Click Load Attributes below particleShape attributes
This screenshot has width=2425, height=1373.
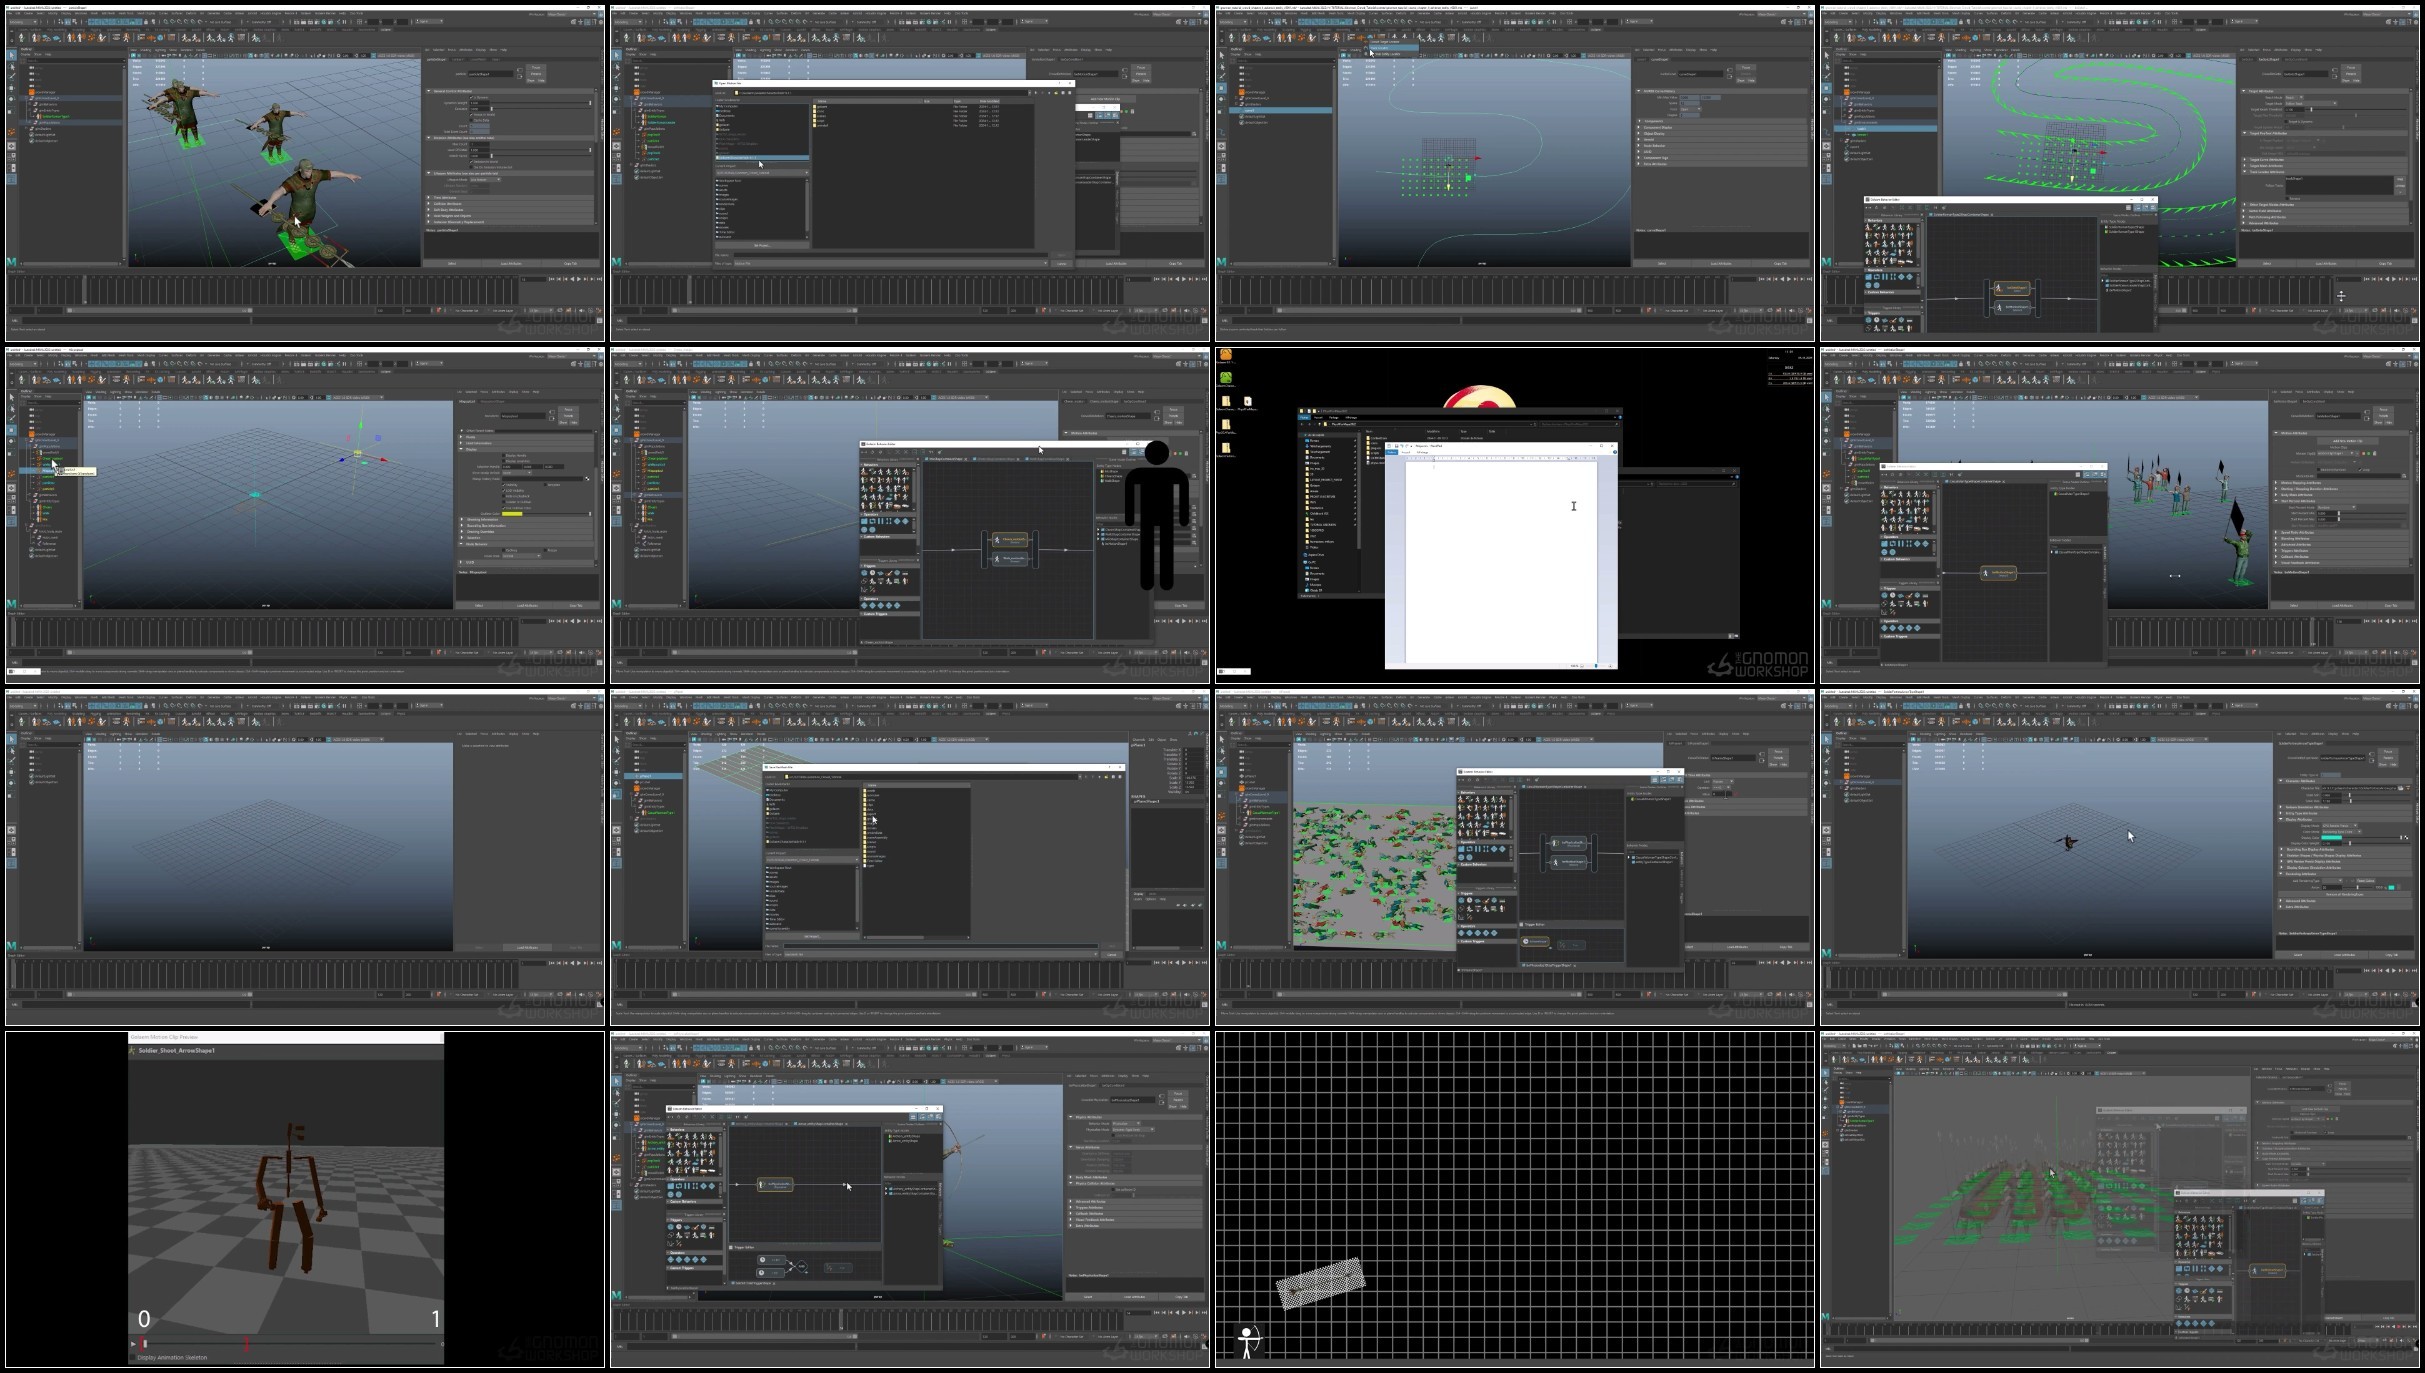[511, 264]
